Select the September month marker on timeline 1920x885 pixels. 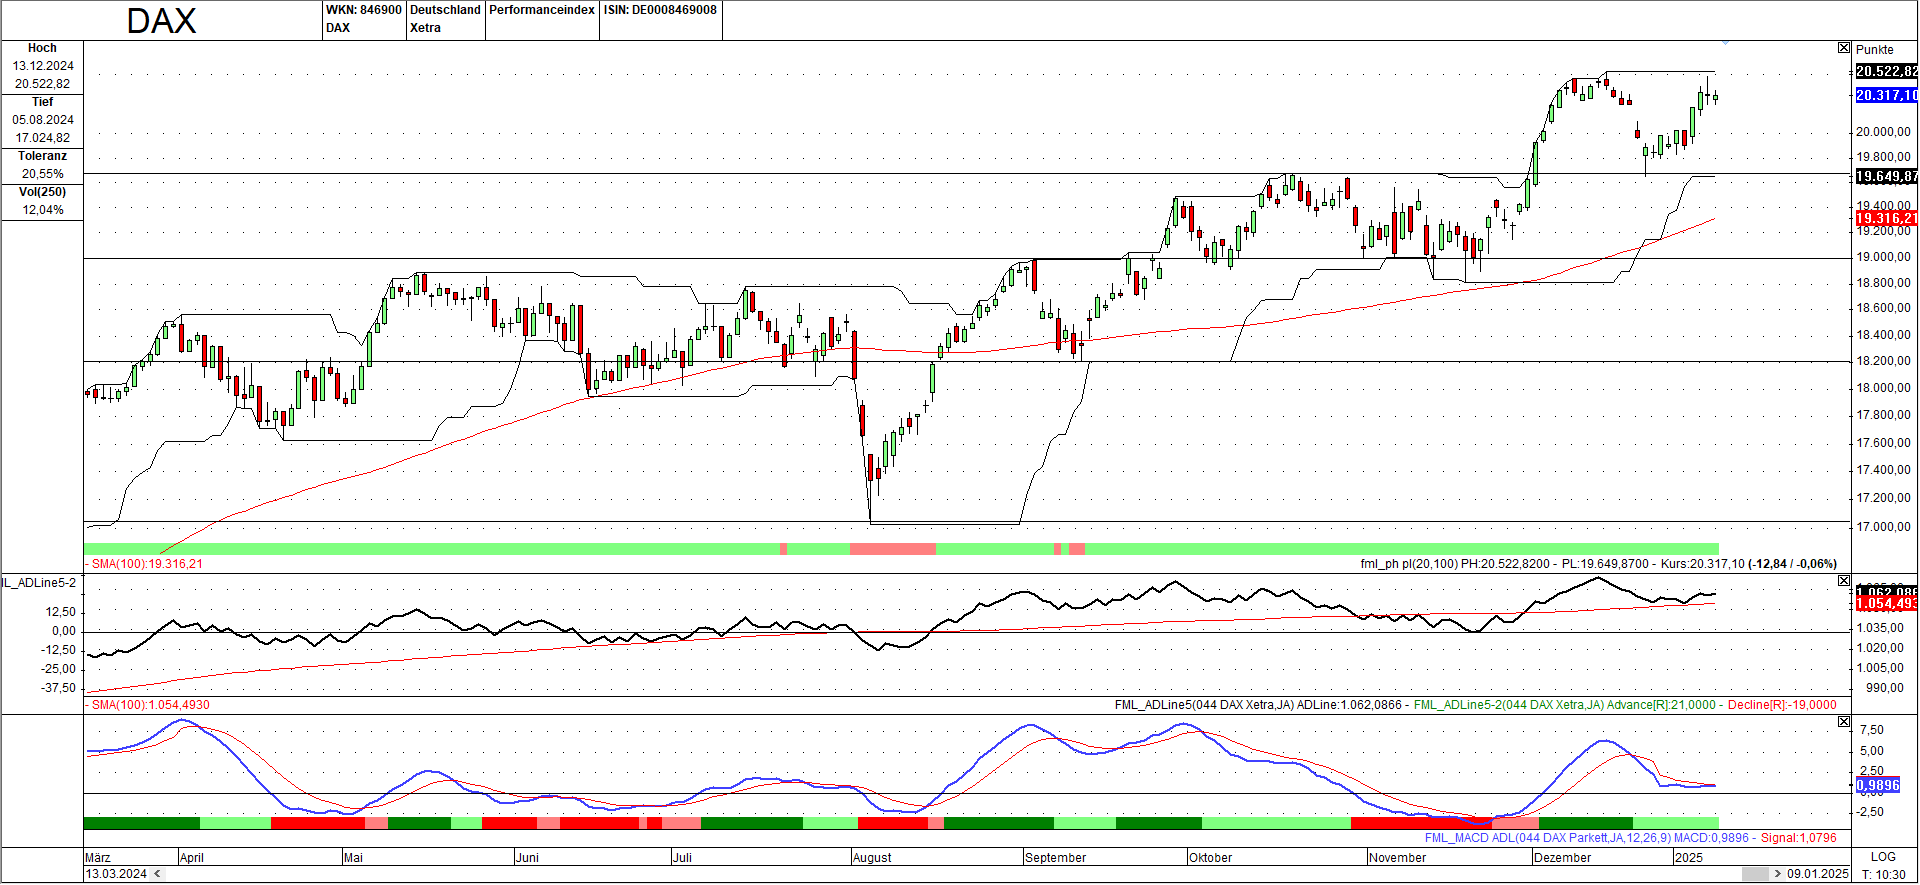point(1055,858)
